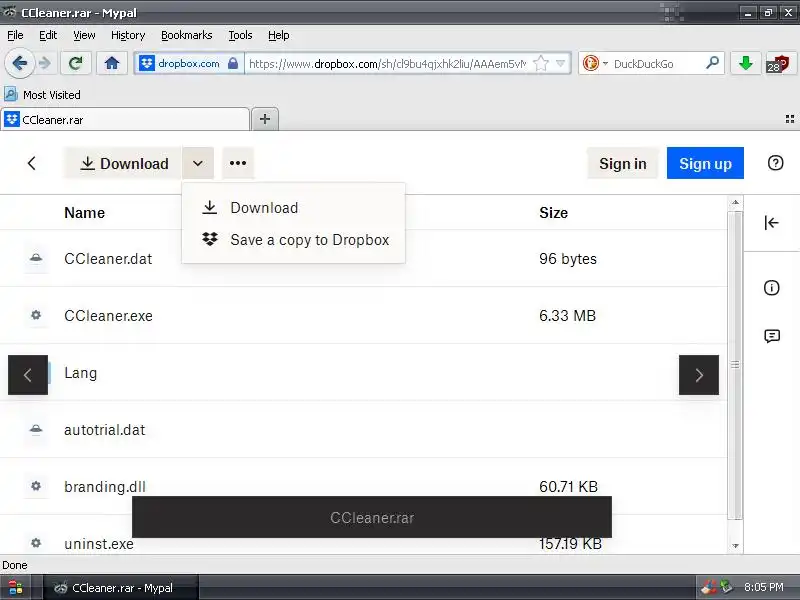This screenshot has width=800, height=600.
Task: Choose Save a copy to Dropbox
Action: tap(293, 240)
